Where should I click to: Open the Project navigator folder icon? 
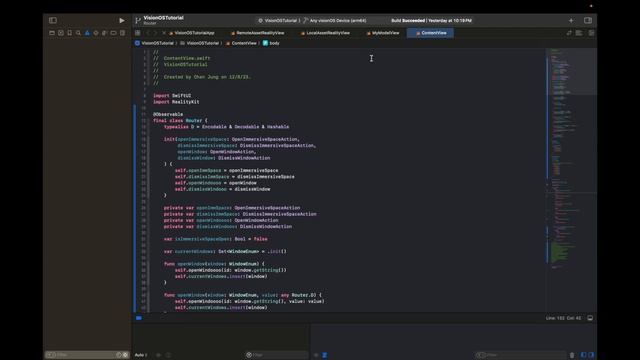coord(52,33)
